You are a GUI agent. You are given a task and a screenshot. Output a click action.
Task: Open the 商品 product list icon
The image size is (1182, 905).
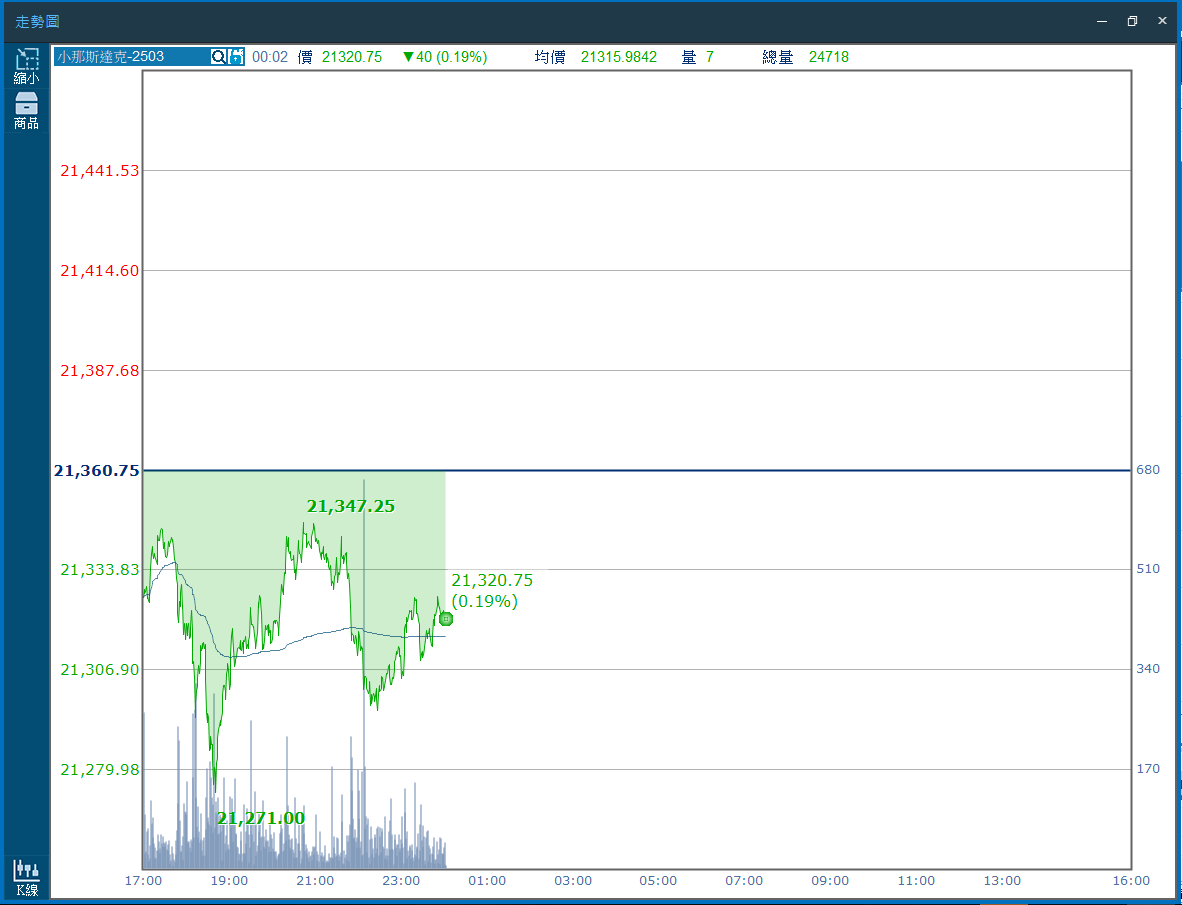click(27, 110)
